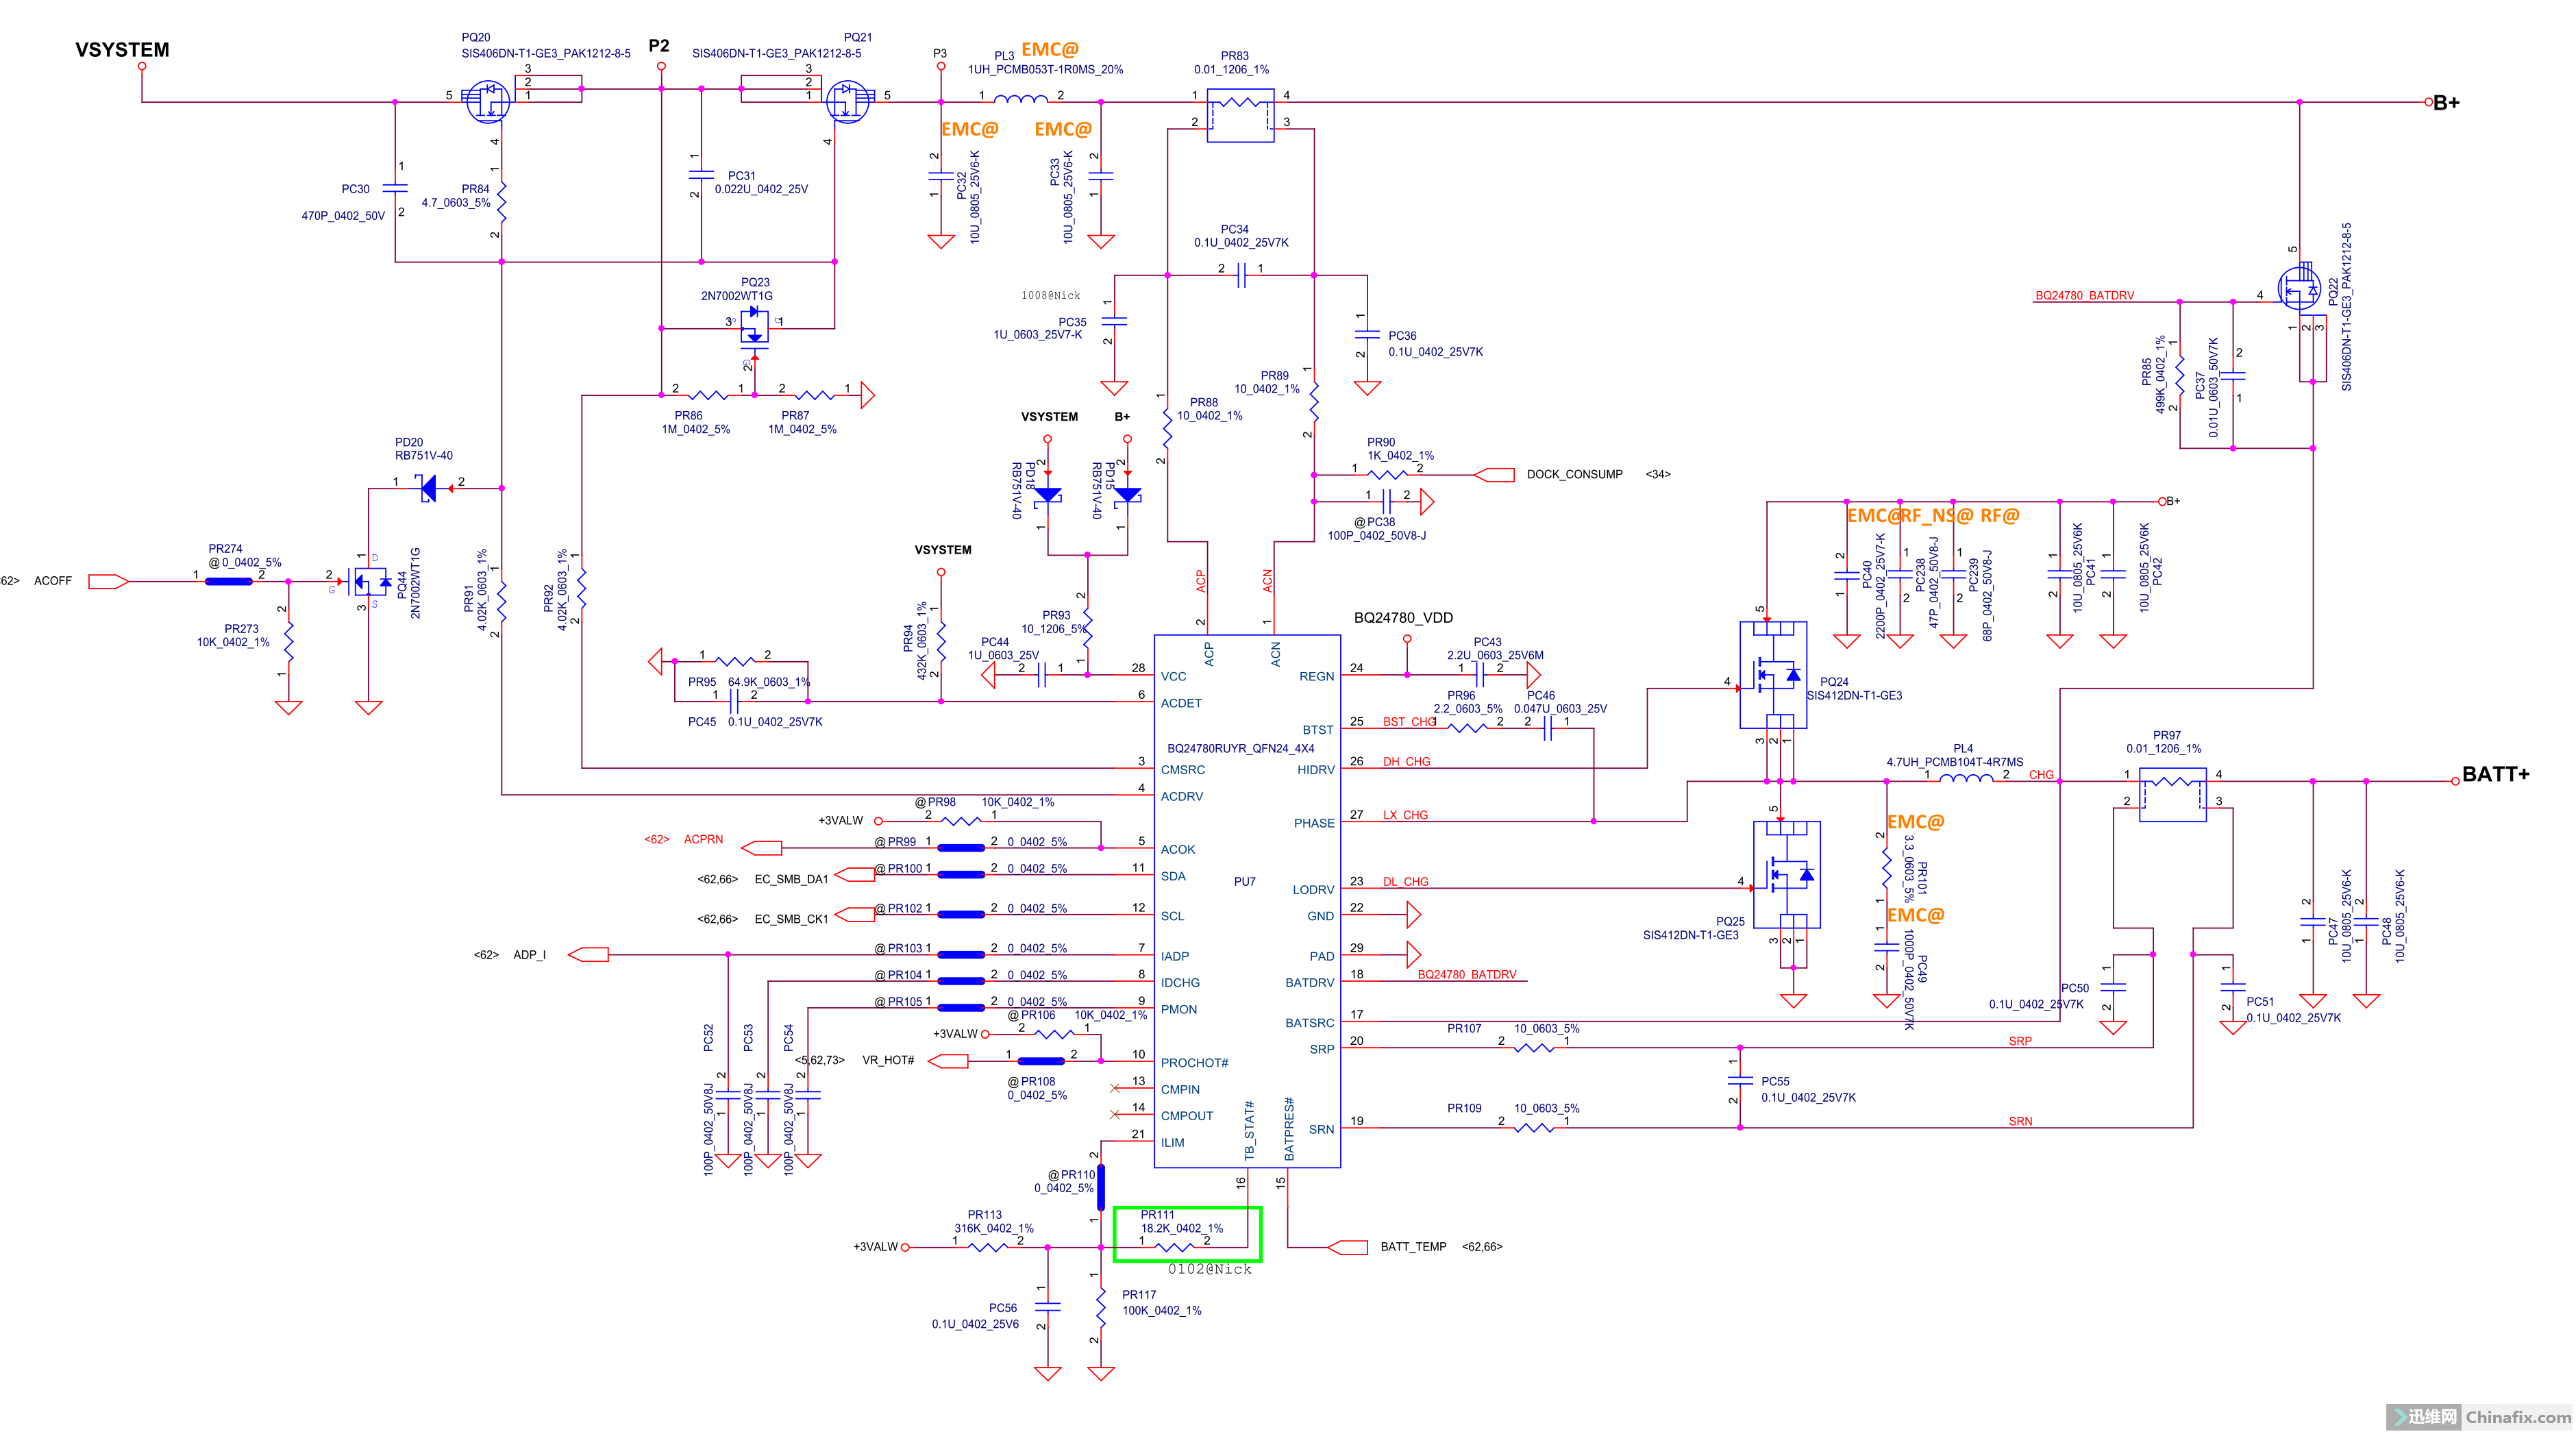Image resolution: width=2576 pixels, height=1434 pixels.
Task: Click the HIDRV pin label
Action: click(x=1315, y=769)
